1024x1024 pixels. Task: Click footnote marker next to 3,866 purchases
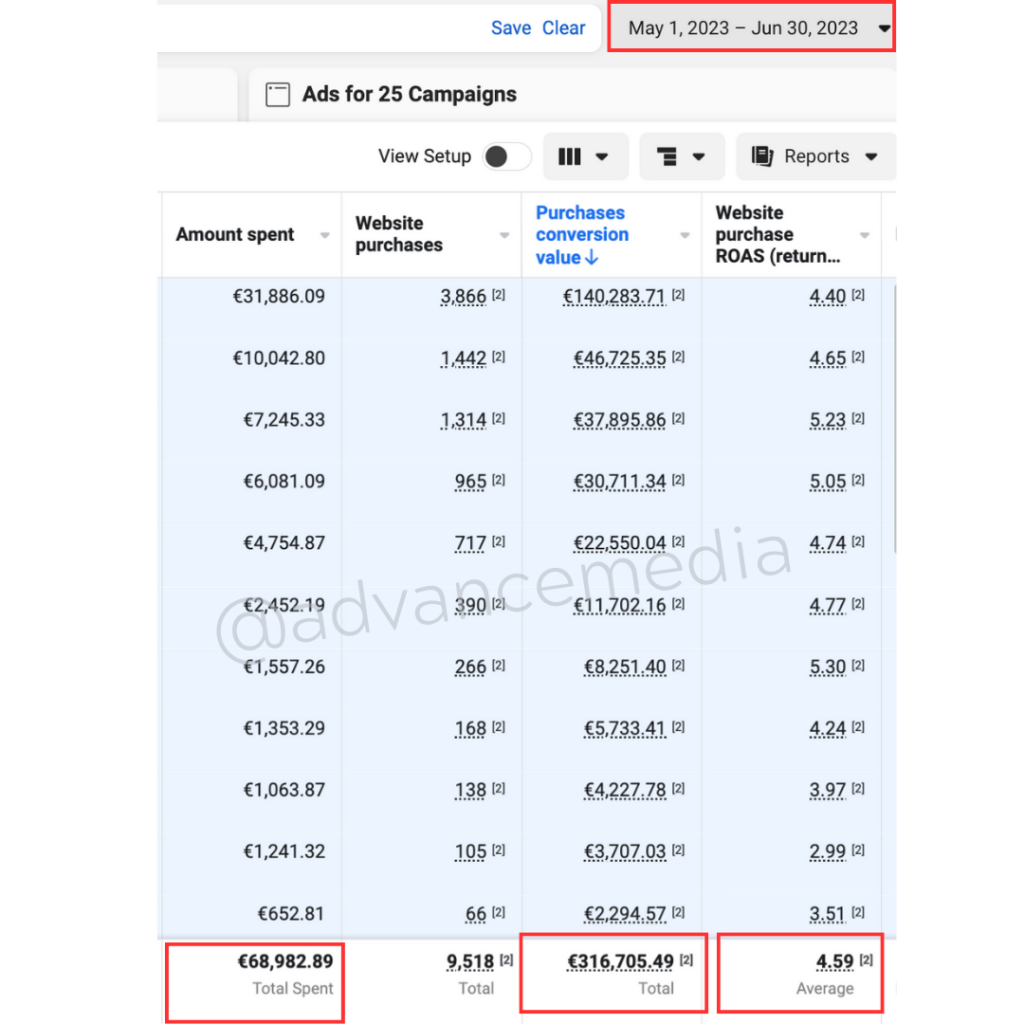[x=499, y=296]
